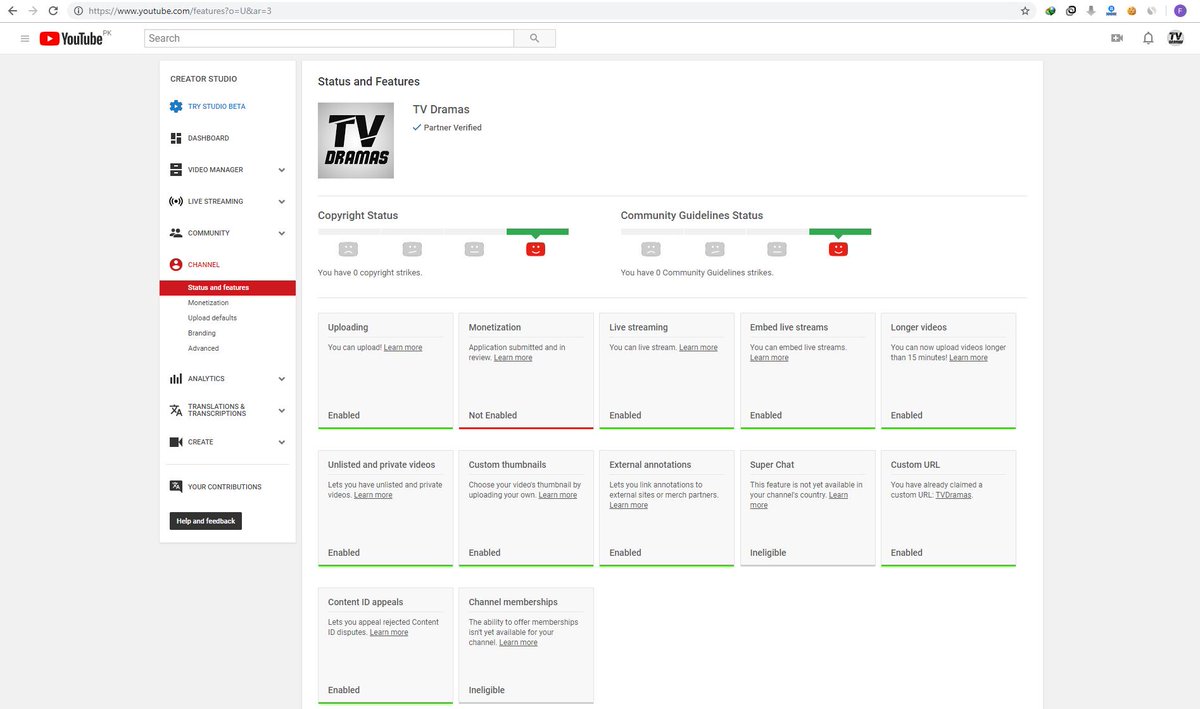Image resolution: width=1200 pixels, height=709 pixels.
Task: Click the Try Studio Beta gear icon
Action: 176,106
